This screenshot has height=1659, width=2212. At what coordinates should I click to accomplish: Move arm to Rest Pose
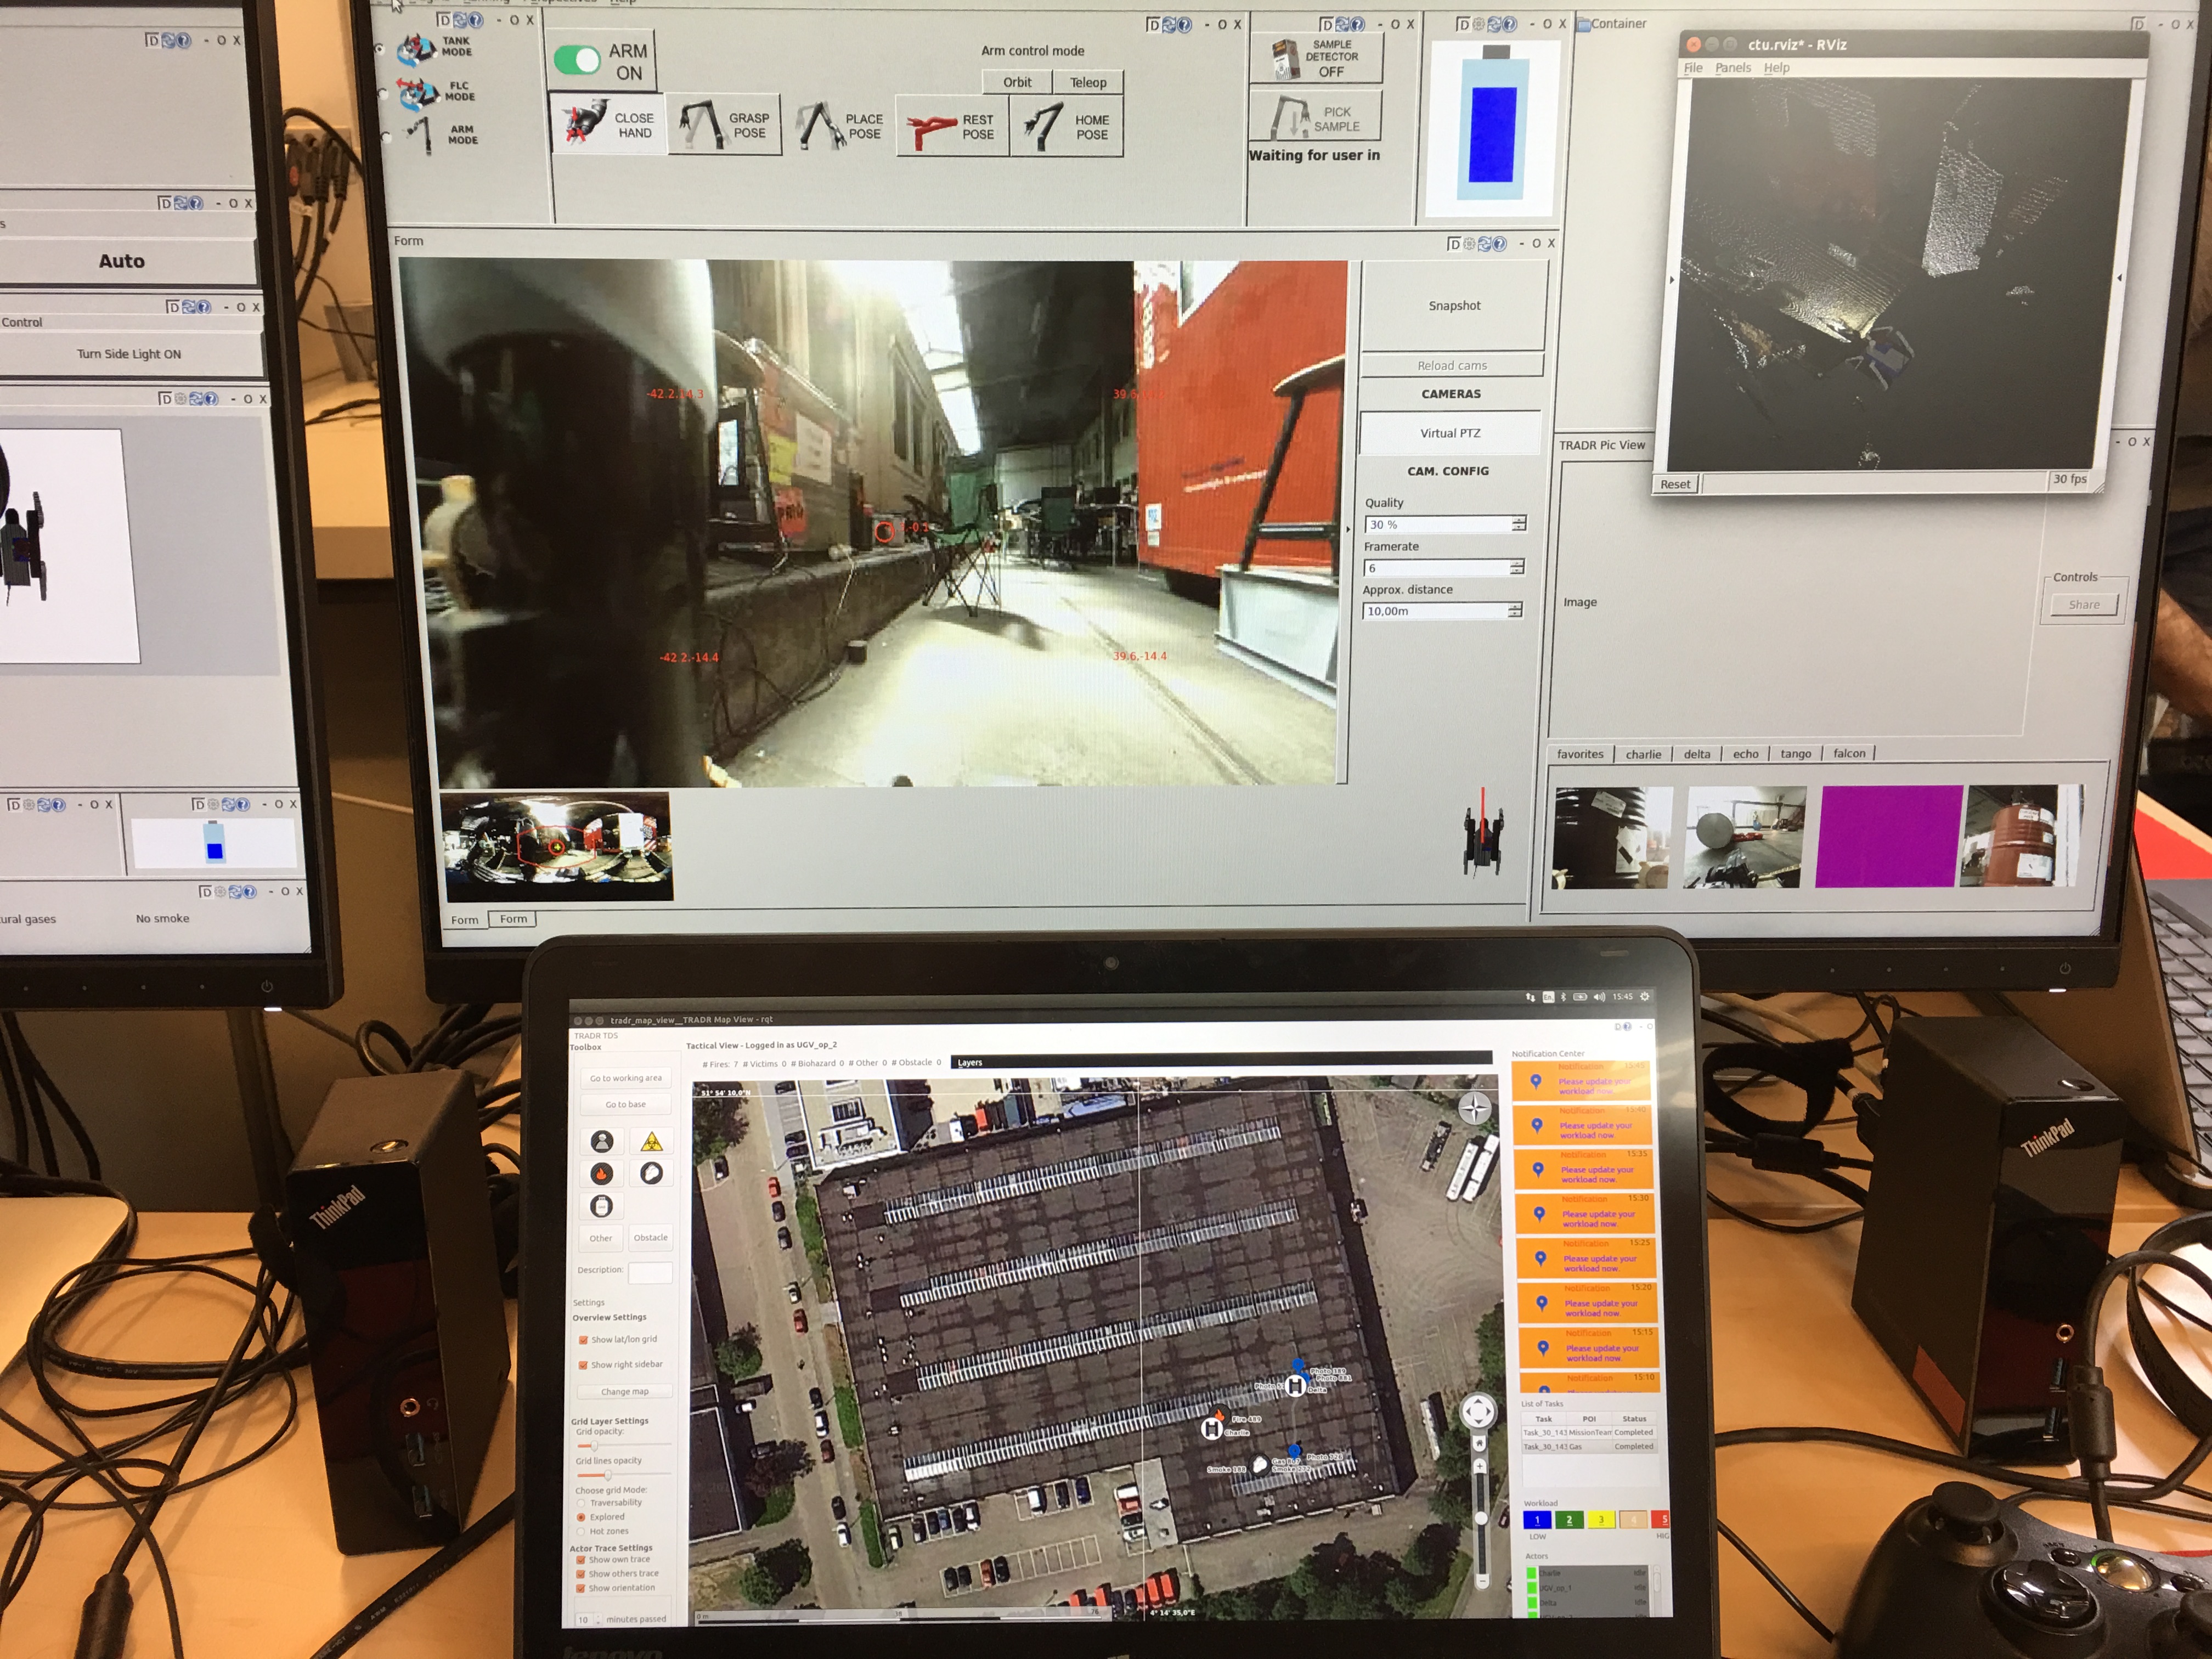(x=952, y=127)
